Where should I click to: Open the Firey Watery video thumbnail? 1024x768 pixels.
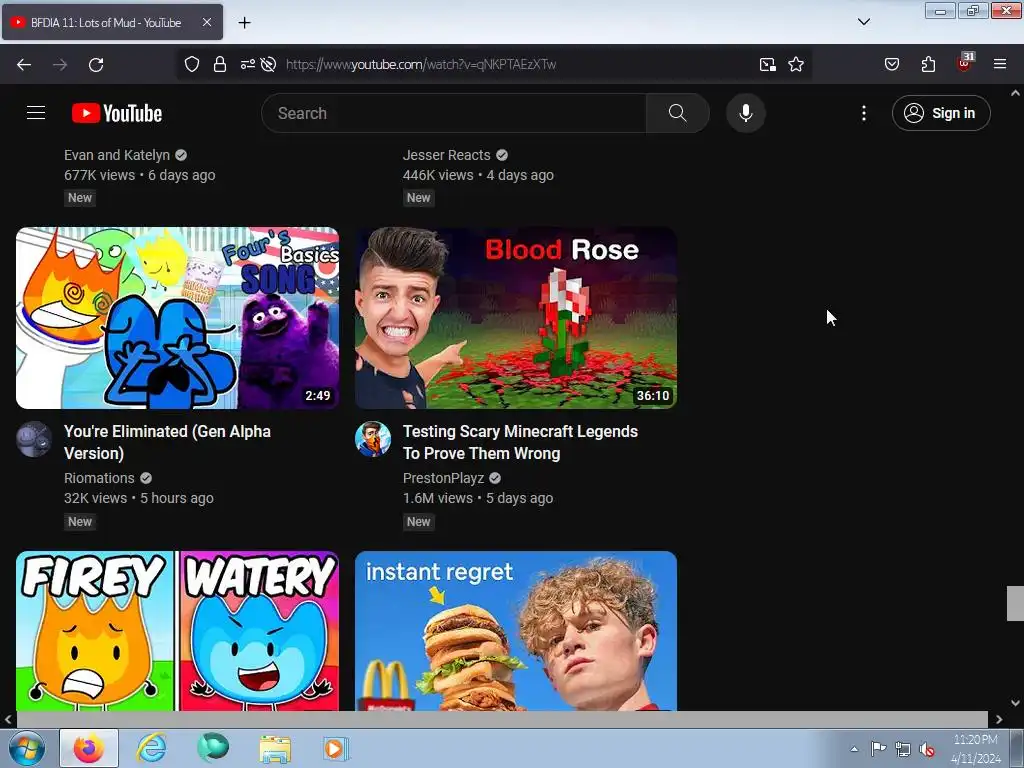(177, 631)
